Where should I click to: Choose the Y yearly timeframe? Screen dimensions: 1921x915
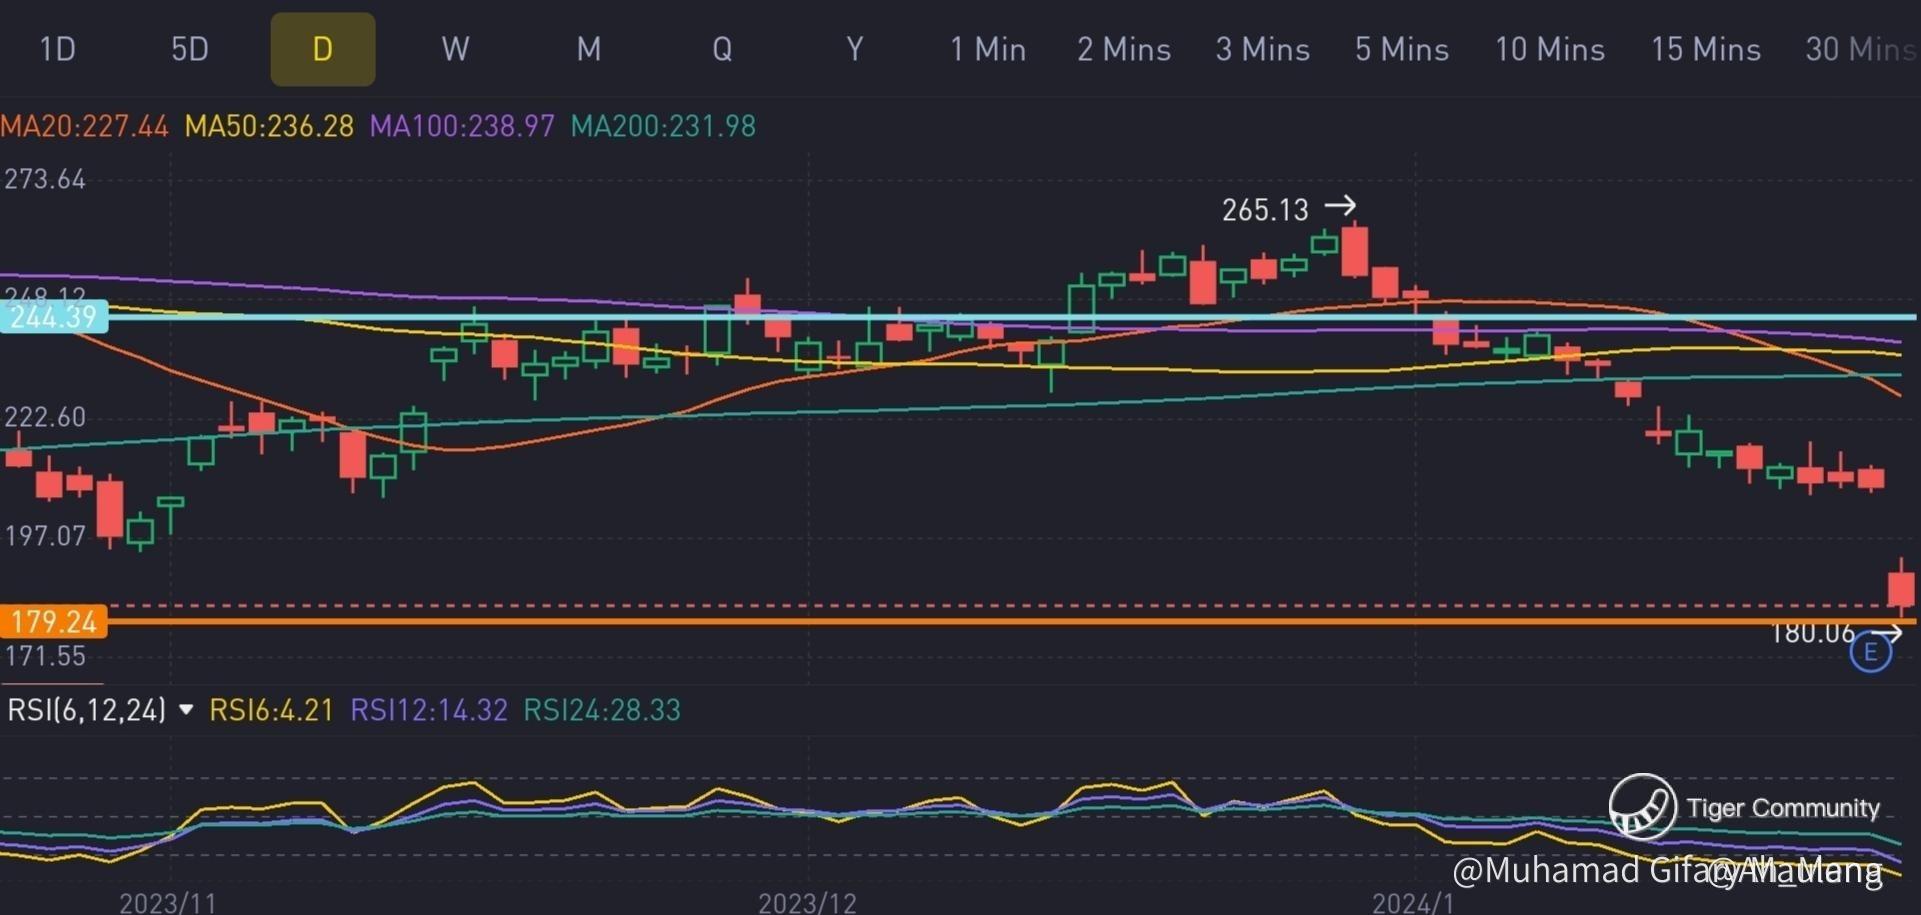pos(854,49)
